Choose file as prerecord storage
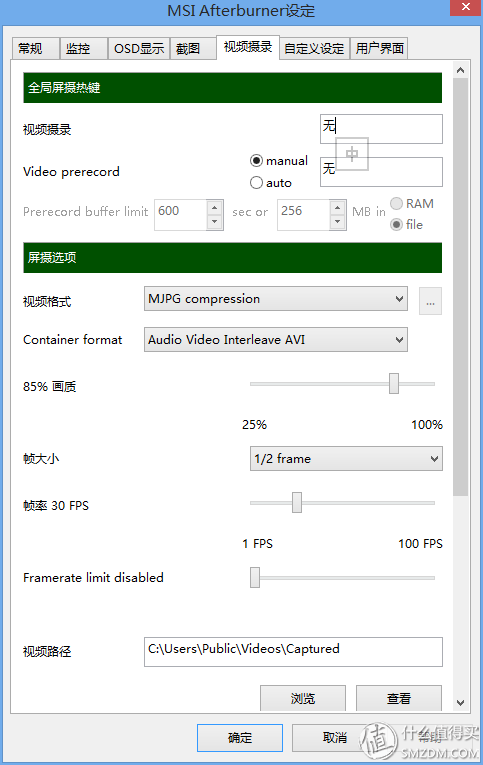 (396, 224)
